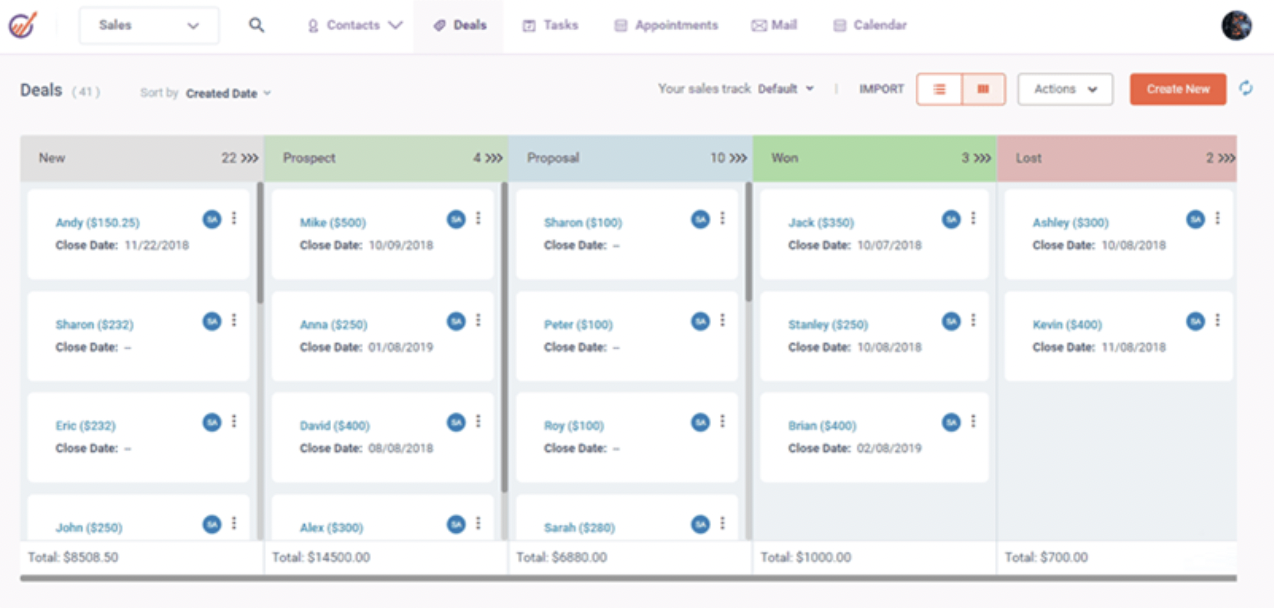This screenshot has height=608, width=1274.
Task: Click the user profile avatar
Action: point(1237,26)
